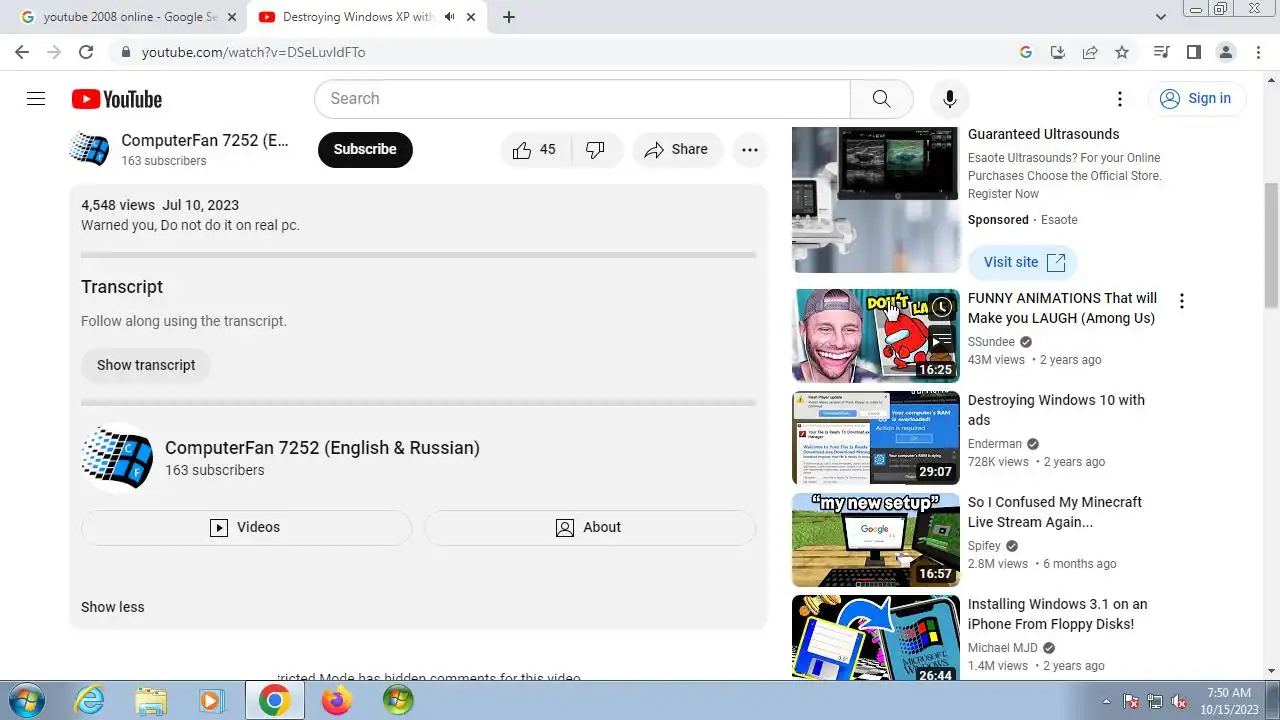Open a new Chrome tab
This screenshot has width=1280, height=720.
click(509, 17)
